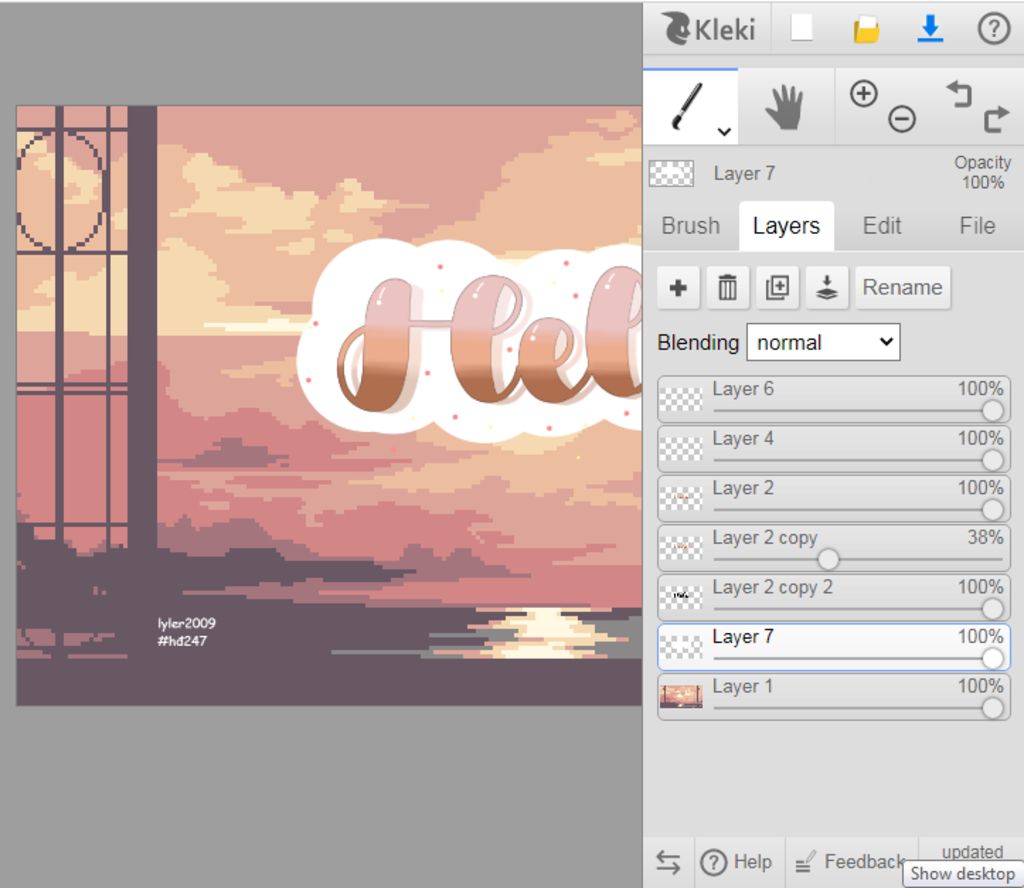Select the Layer 6 row
This screenshot has width=1024, height=888.
[x=833, y=399]
